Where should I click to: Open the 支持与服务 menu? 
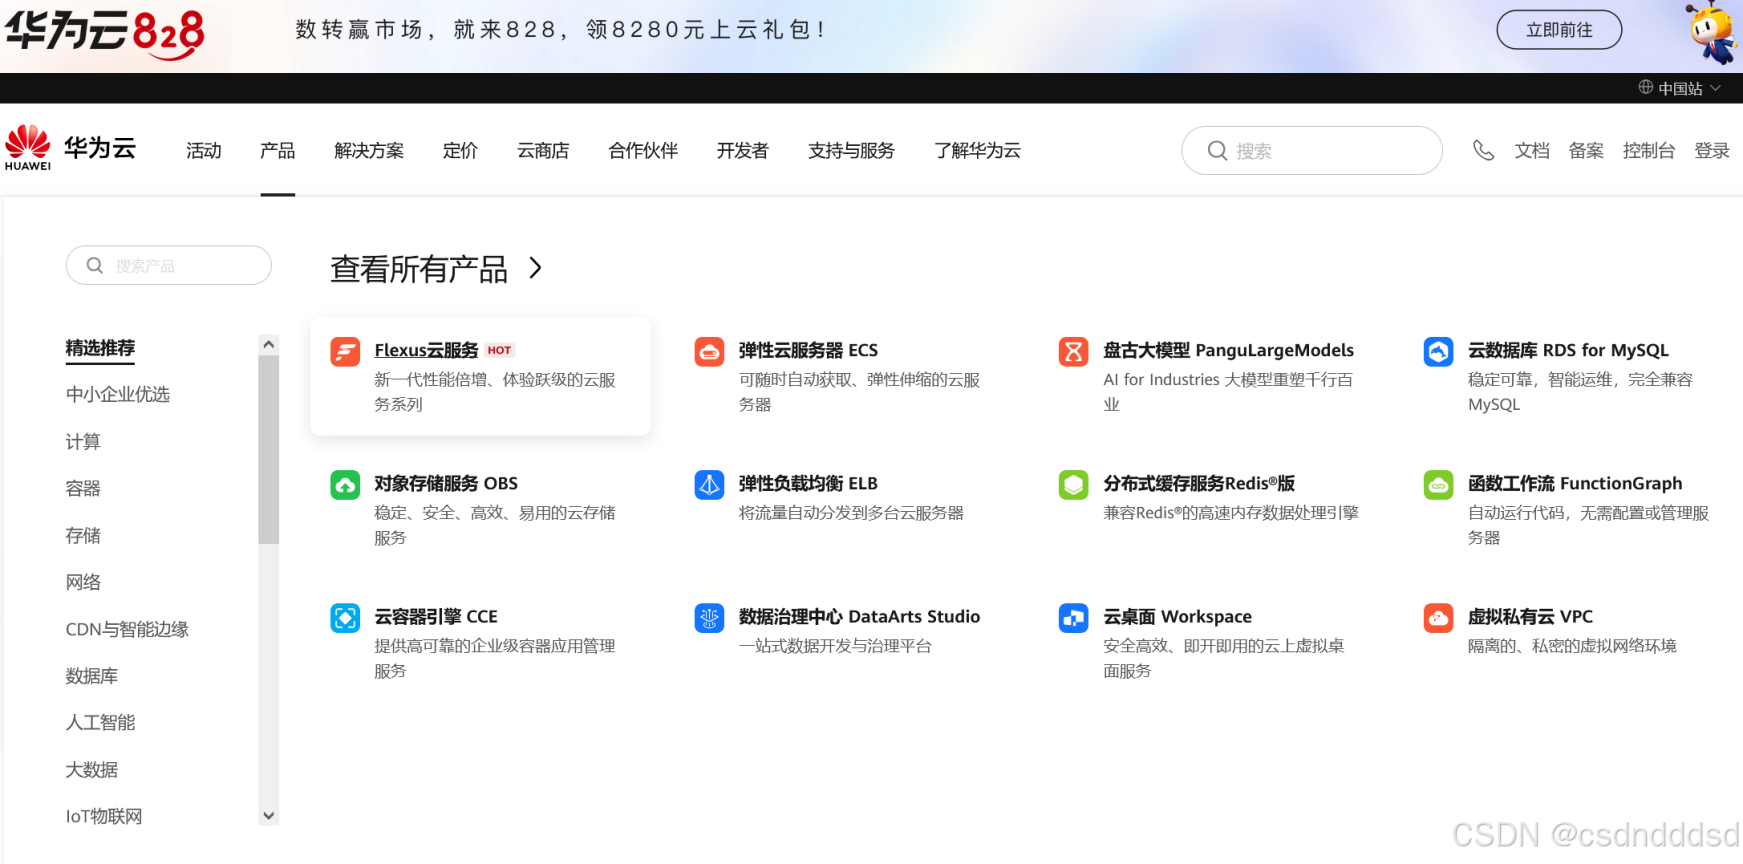(x=851, y=151)
